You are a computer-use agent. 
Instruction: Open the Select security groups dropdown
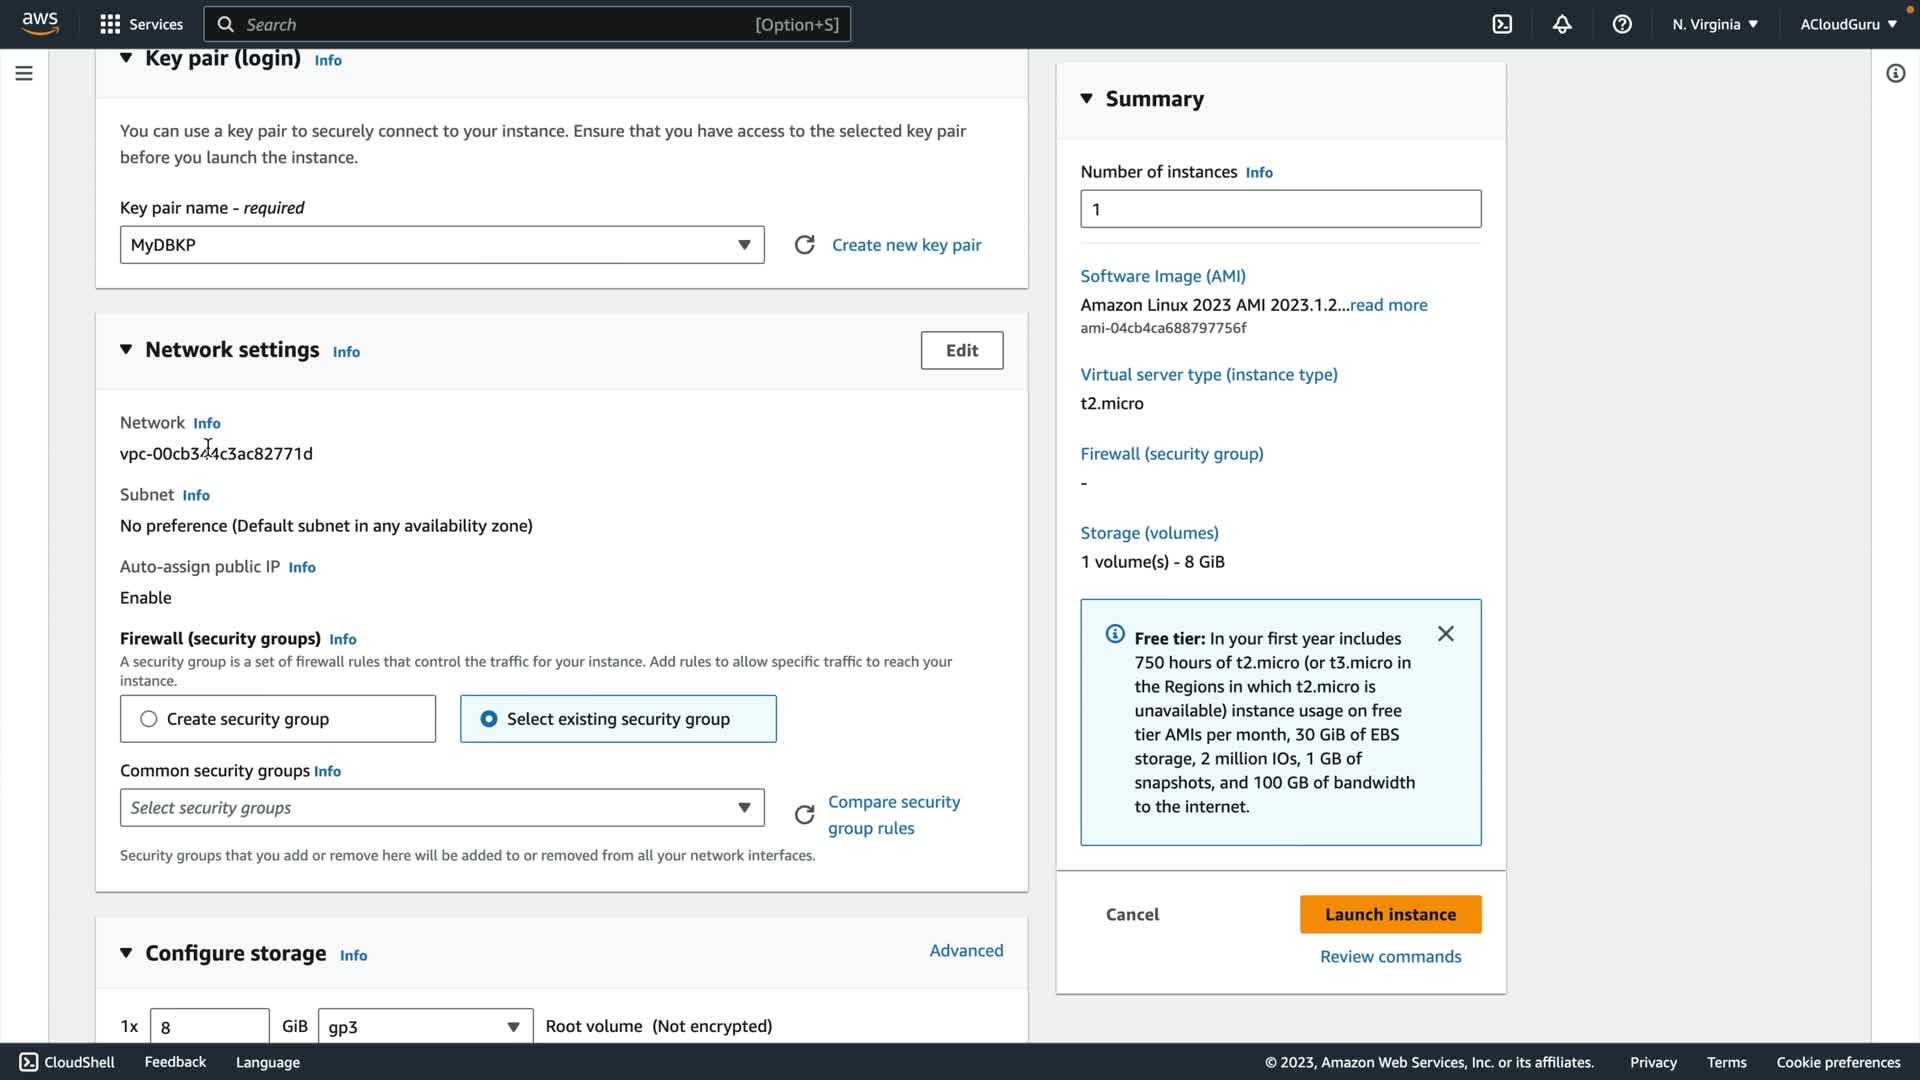coord(442,808)
